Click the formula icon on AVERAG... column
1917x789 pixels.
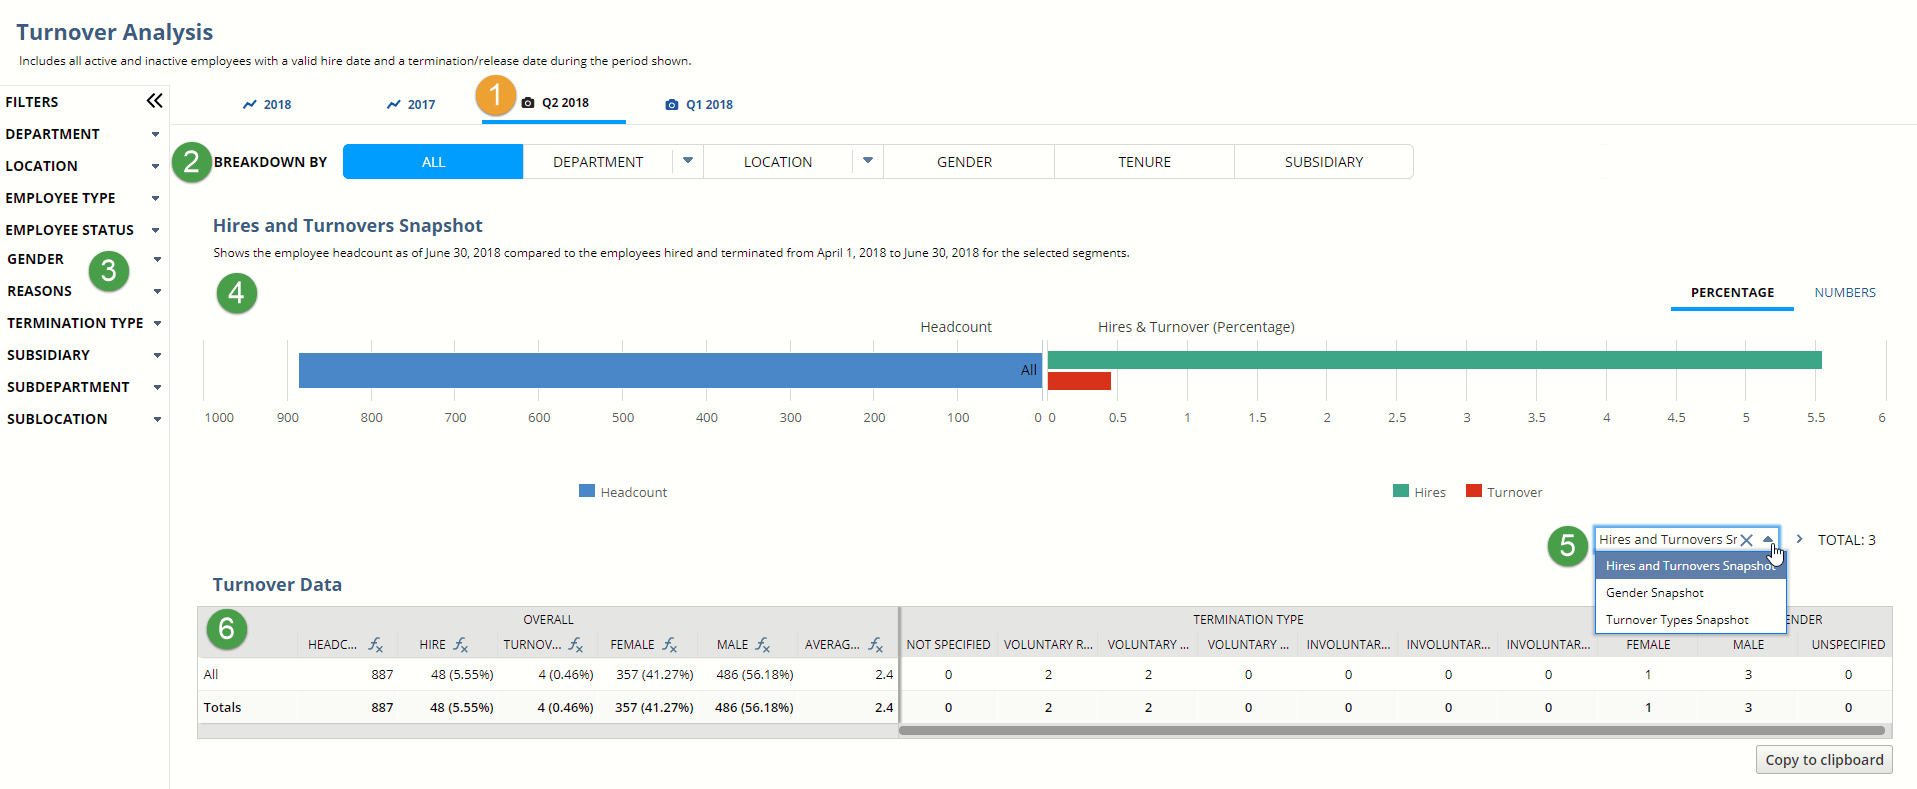[876, 645]
